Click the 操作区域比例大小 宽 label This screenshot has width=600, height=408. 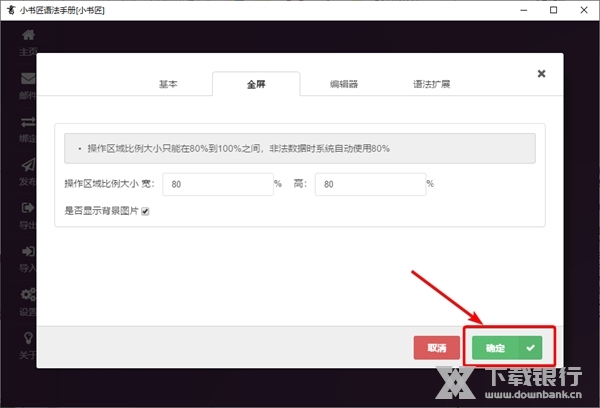pyautogui.click(x=109, y=184)
